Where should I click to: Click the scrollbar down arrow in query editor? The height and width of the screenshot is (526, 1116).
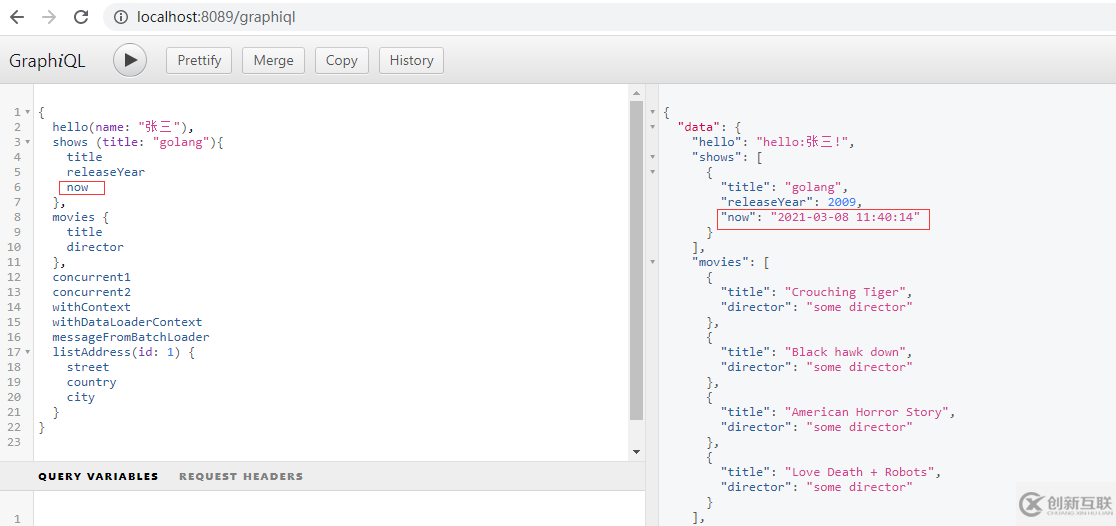click(x=636, y=451)
